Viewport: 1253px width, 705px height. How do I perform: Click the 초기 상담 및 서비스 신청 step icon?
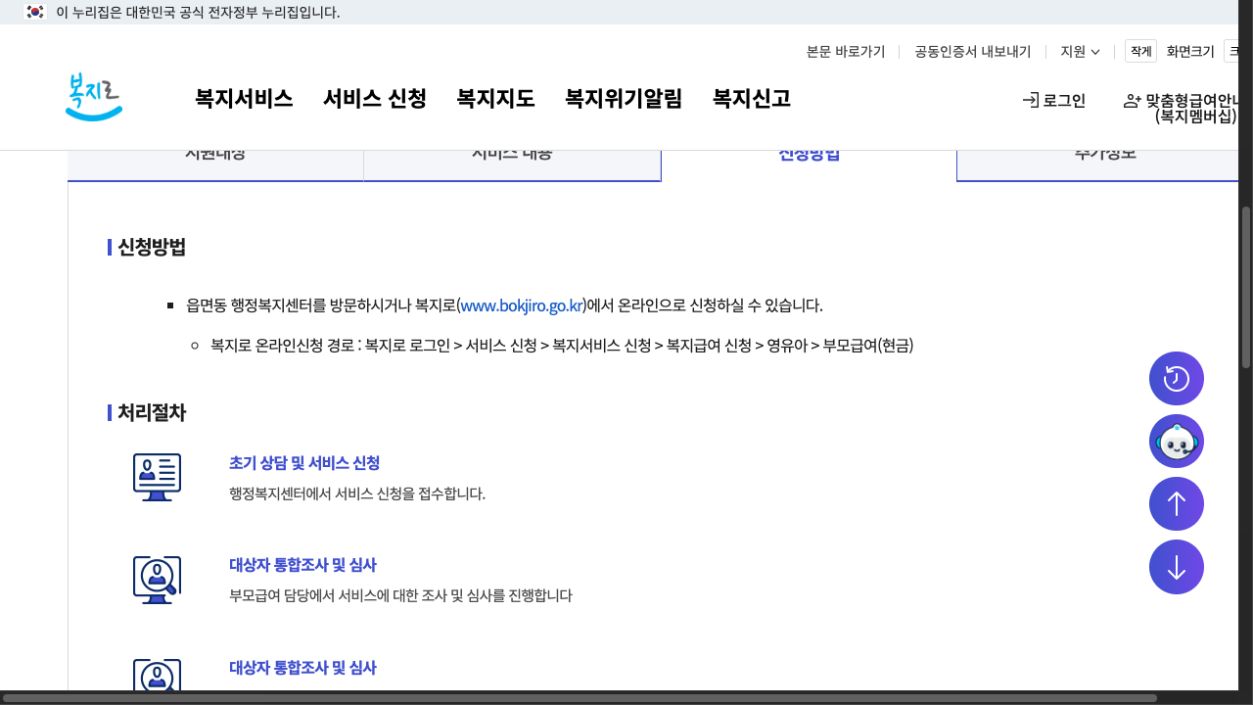pos(157,477)
